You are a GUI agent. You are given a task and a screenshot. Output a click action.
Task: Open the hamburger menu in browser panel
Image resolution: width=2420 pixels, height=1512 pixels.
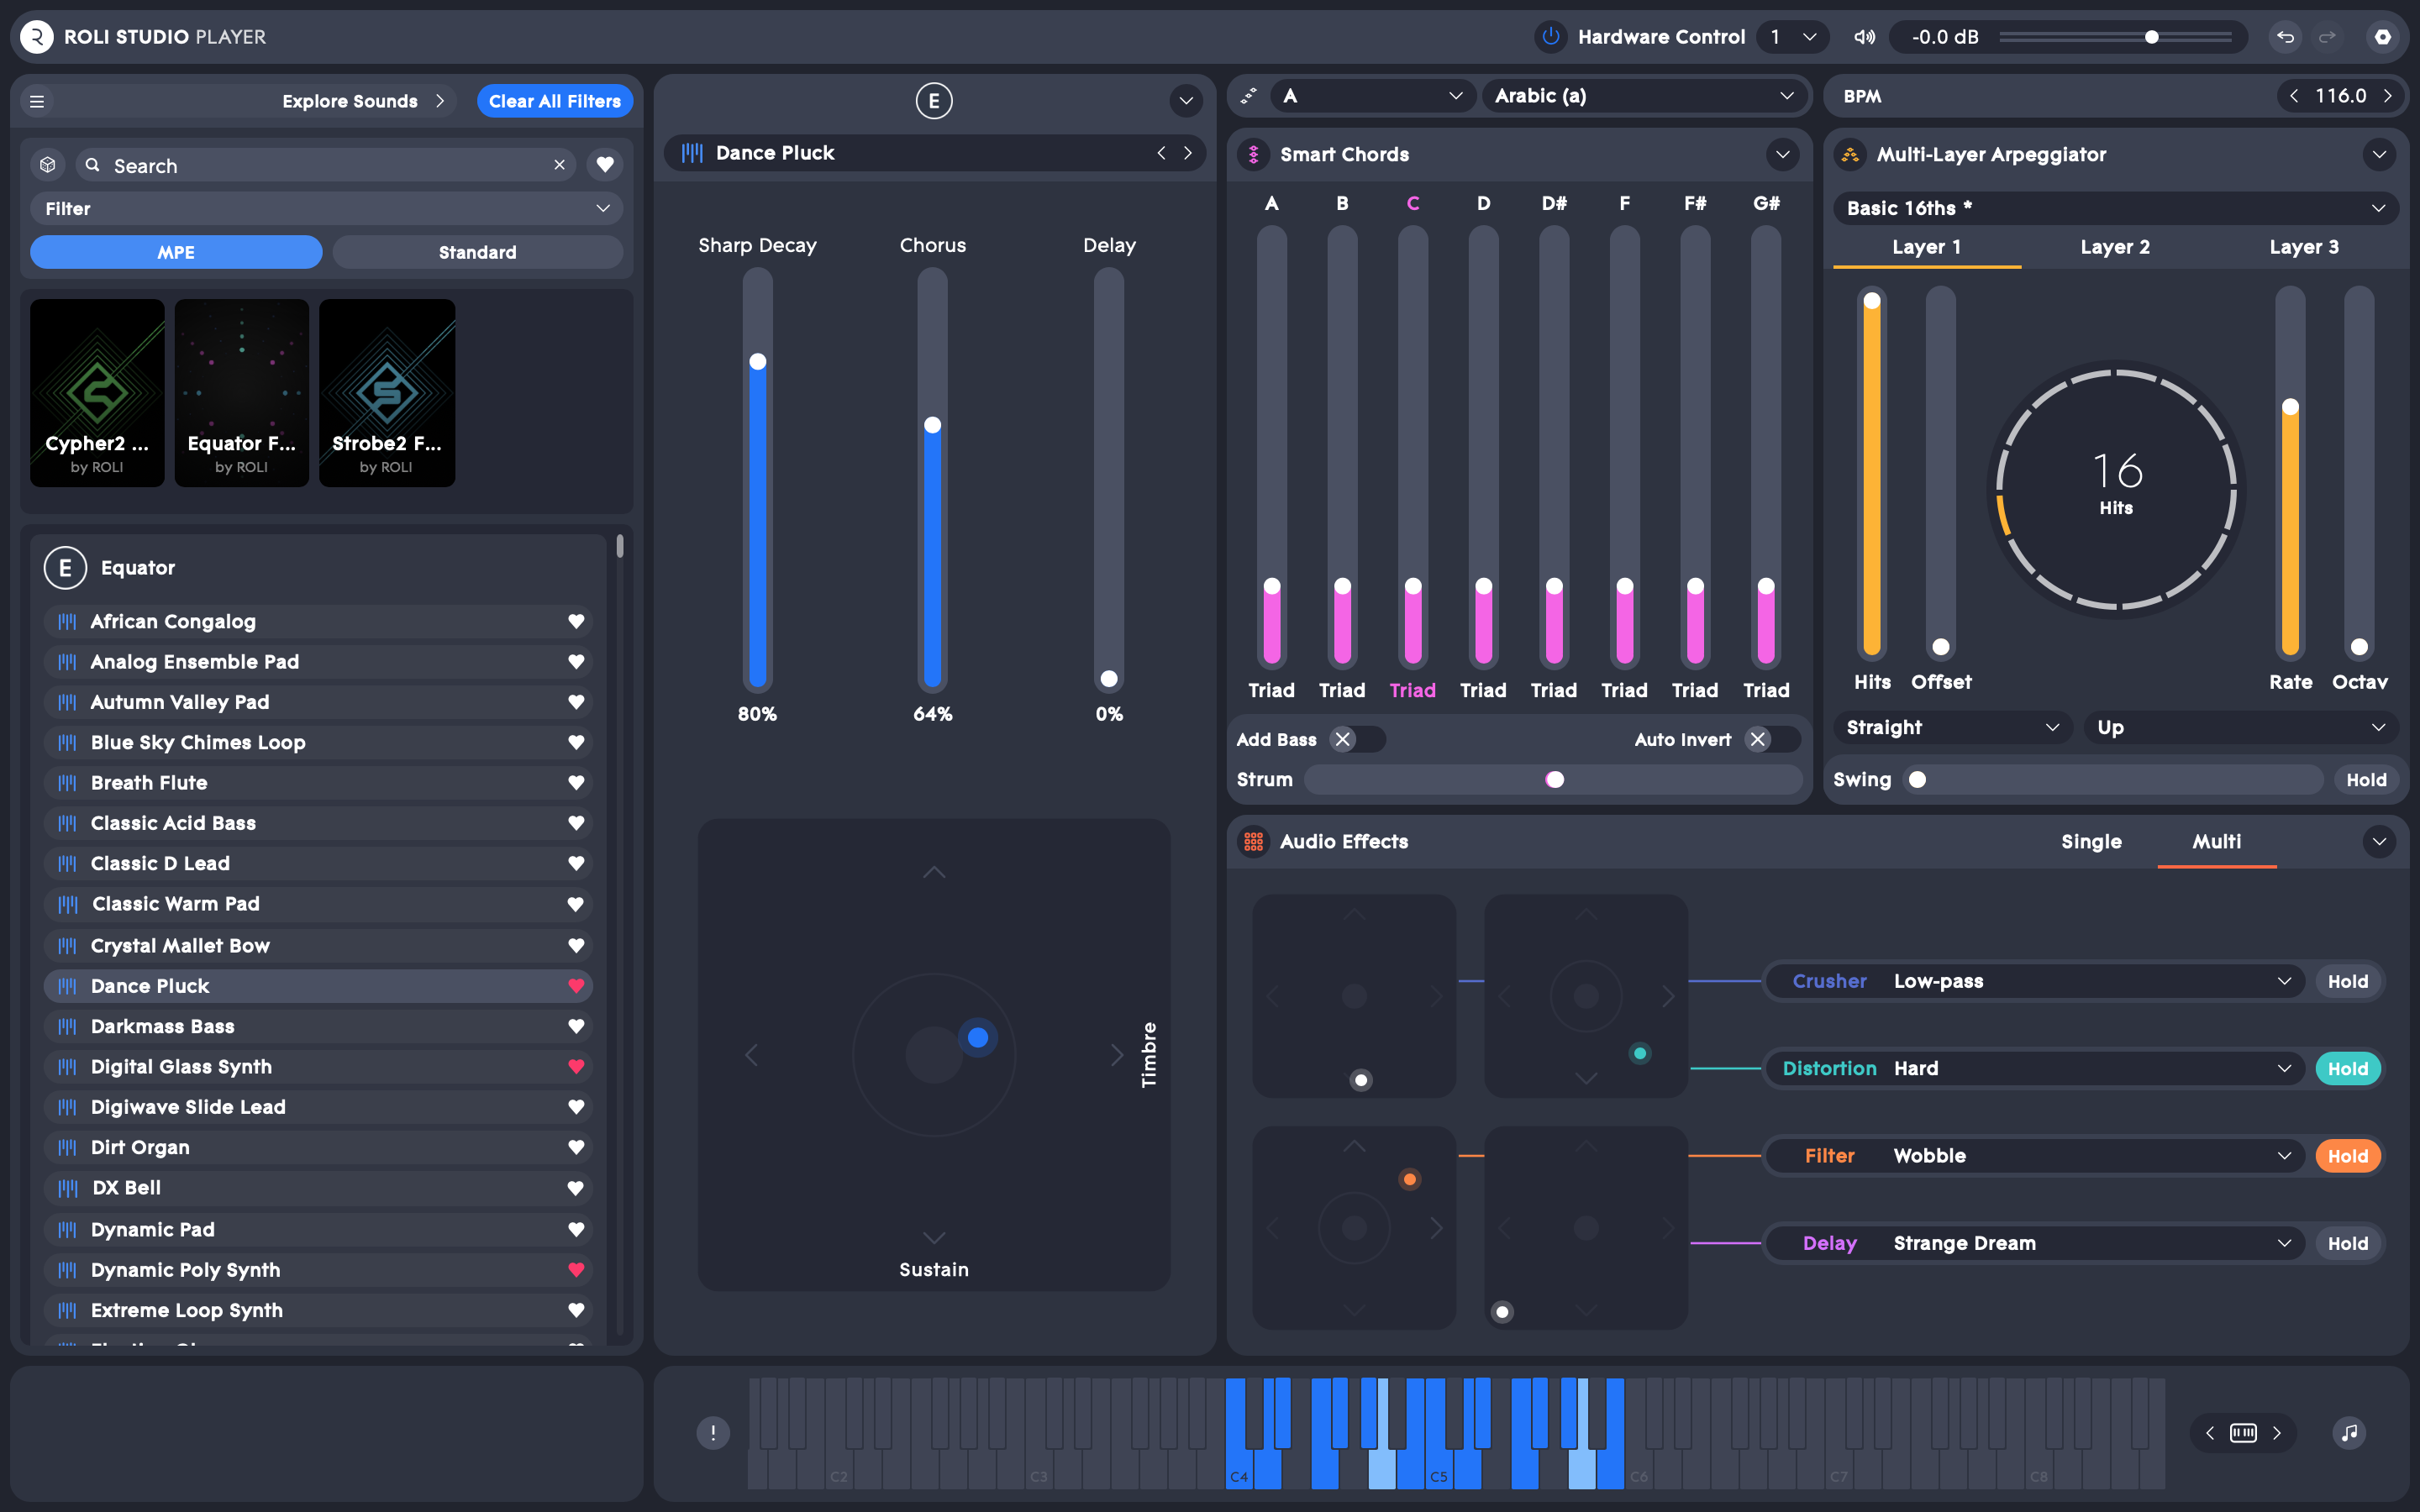(x=37, y=101)
